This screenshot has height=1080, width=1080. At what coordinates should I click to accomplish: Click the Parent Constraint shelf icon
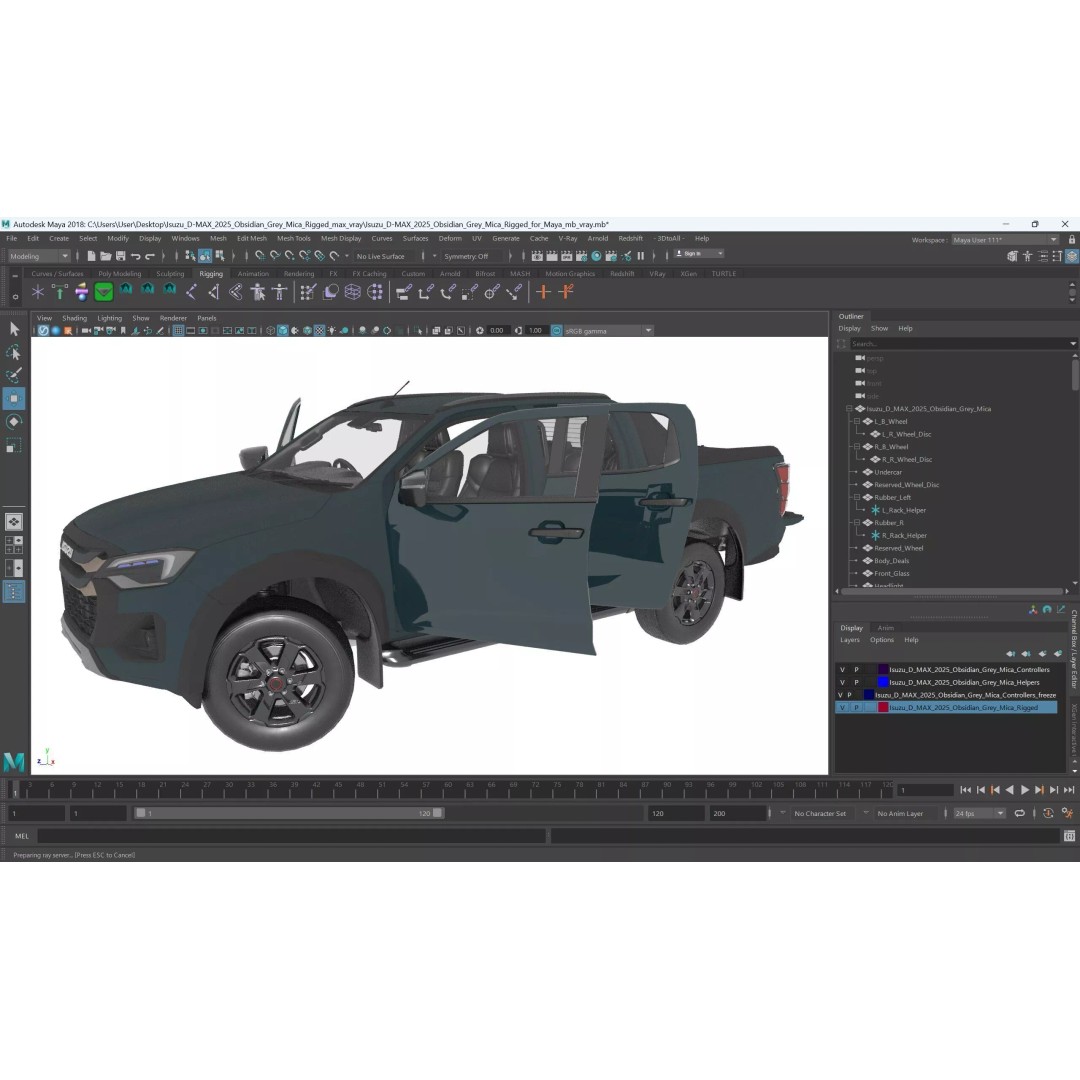[x=404, y=292]
